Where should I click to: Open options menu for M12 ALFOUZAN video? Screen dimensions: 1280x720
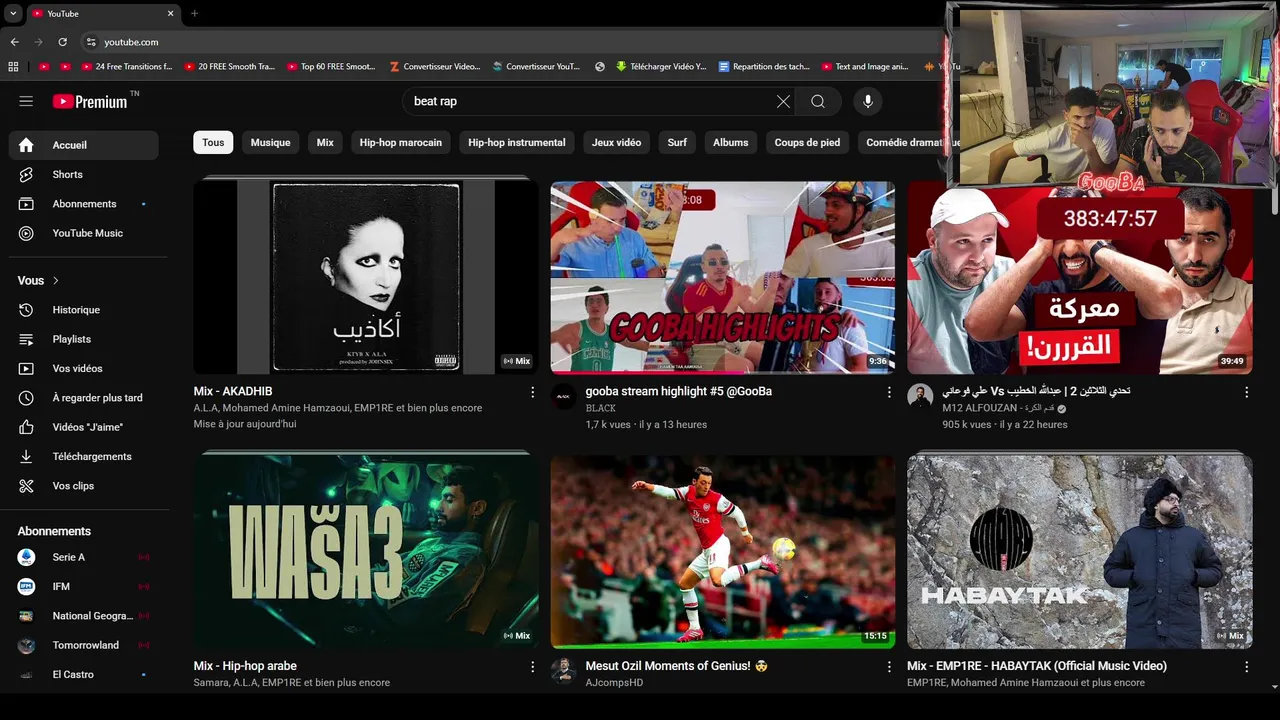[x=1246, y=392]
